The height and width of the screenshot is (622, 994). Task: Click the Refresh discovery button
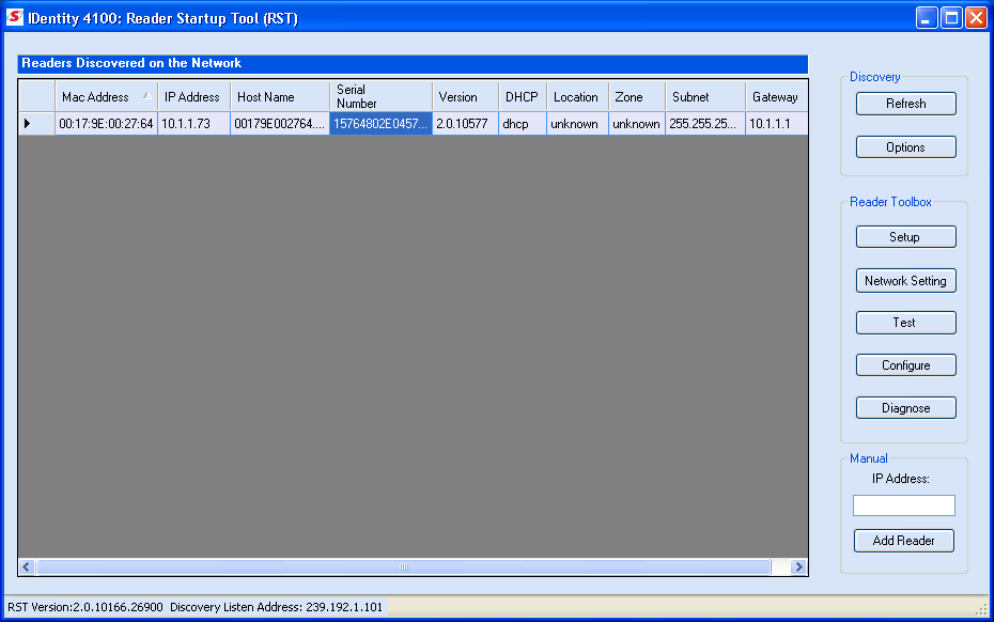(x=905, y=103)
